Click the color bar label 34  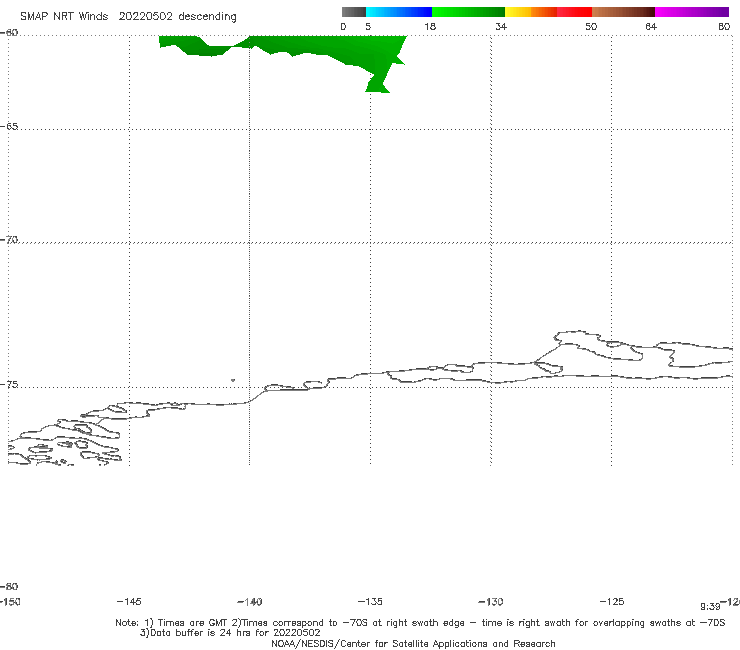[x=501, y=26]
